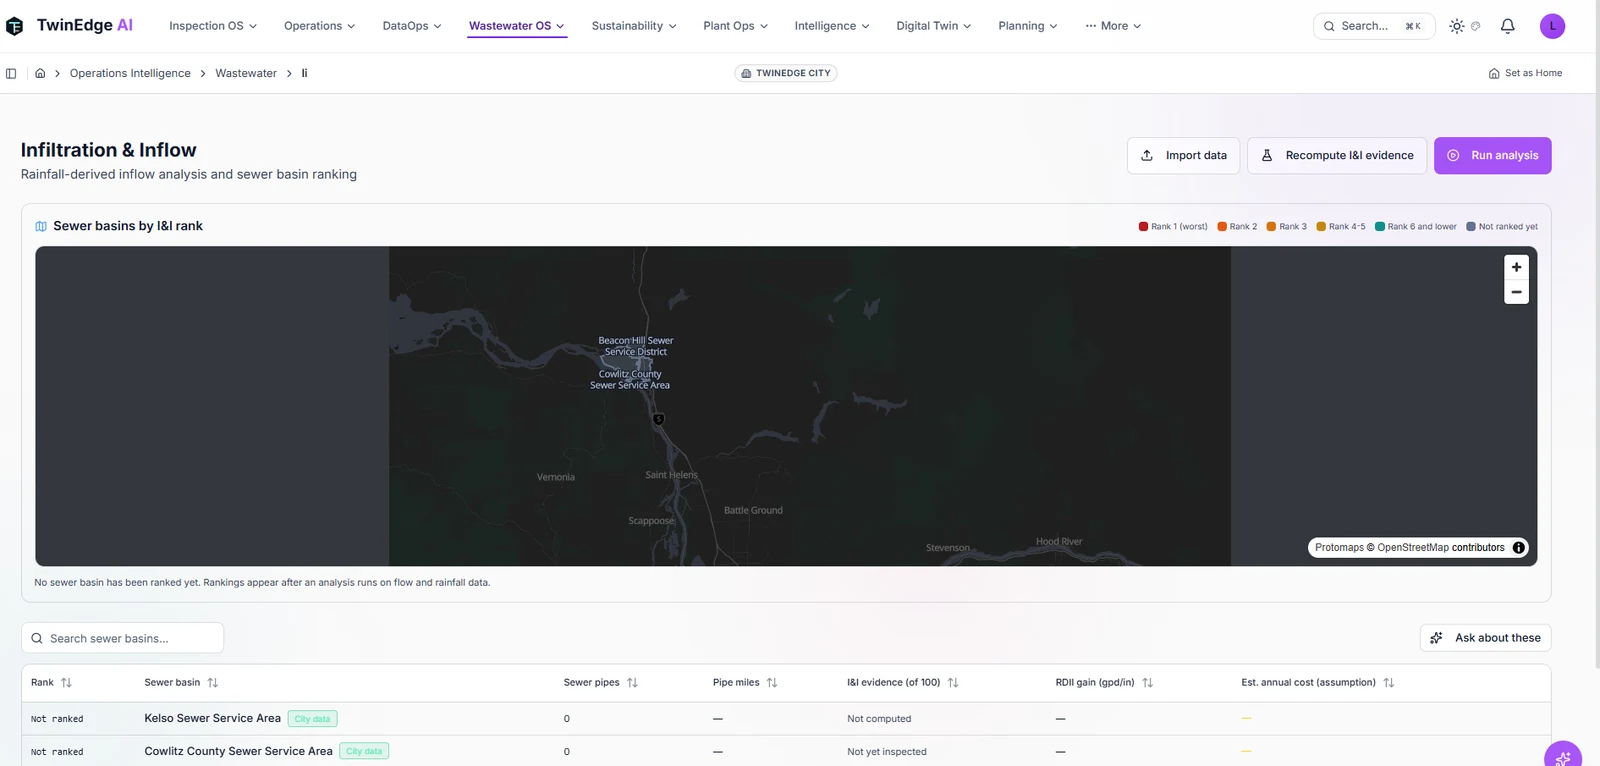Open Kelso Sewer Service Area row
This screenshot has width=1600, height=766.
pos(786,719)
